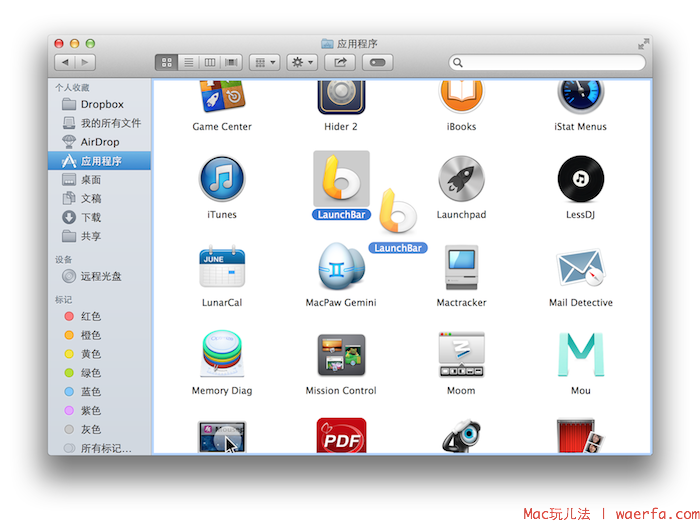The width and height of the screenshot is (700, 524).
Task: Filter by the purple 紫色 tag
Action: click(100, 410)
